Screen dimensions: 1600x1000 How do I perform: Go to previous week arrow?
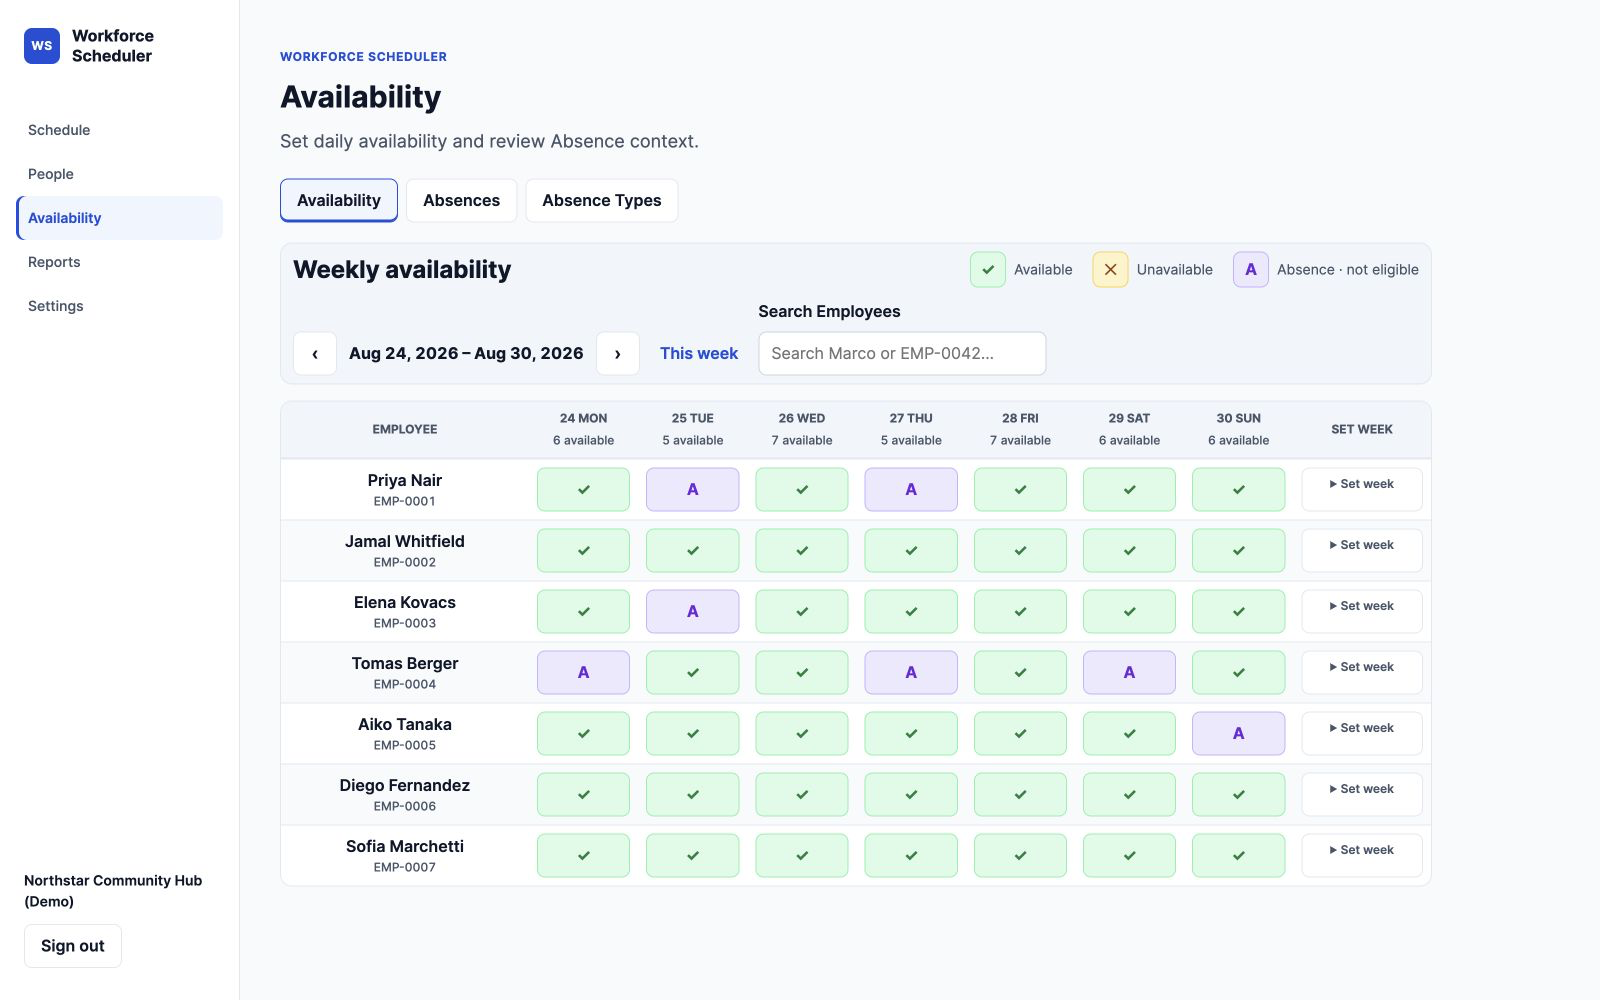[315, 354]
